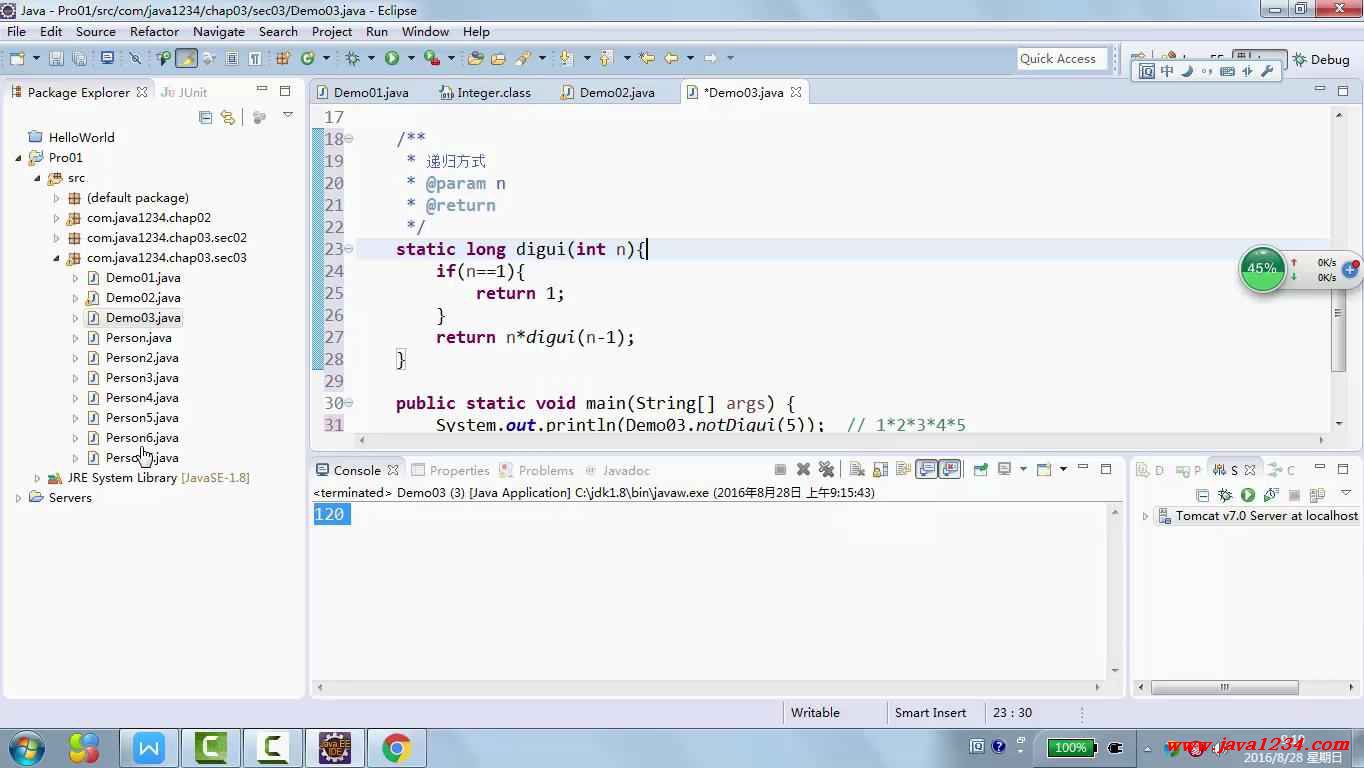Collapse the Pro01 project node
The height and width of the screenshot is (768, 1364).
(x=18, y=158)
